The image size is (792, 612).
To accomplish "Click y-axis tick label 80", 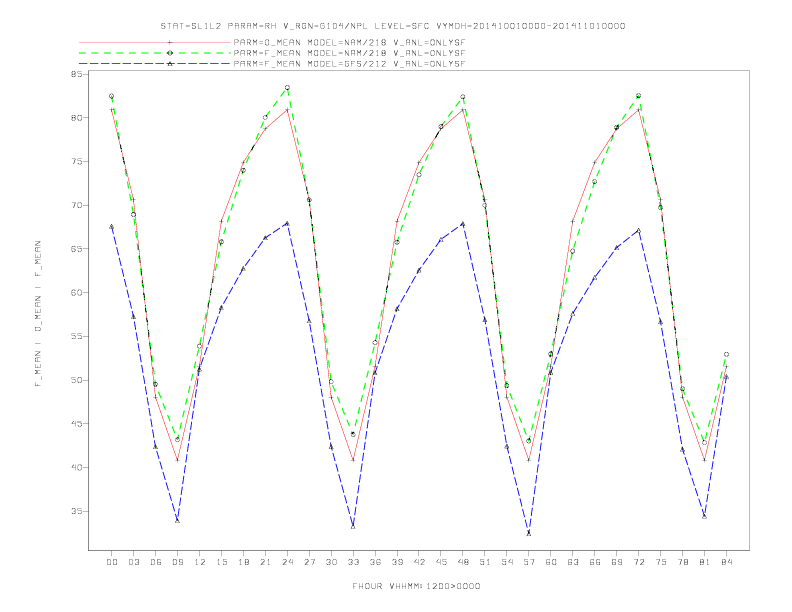I will point(76,118).
